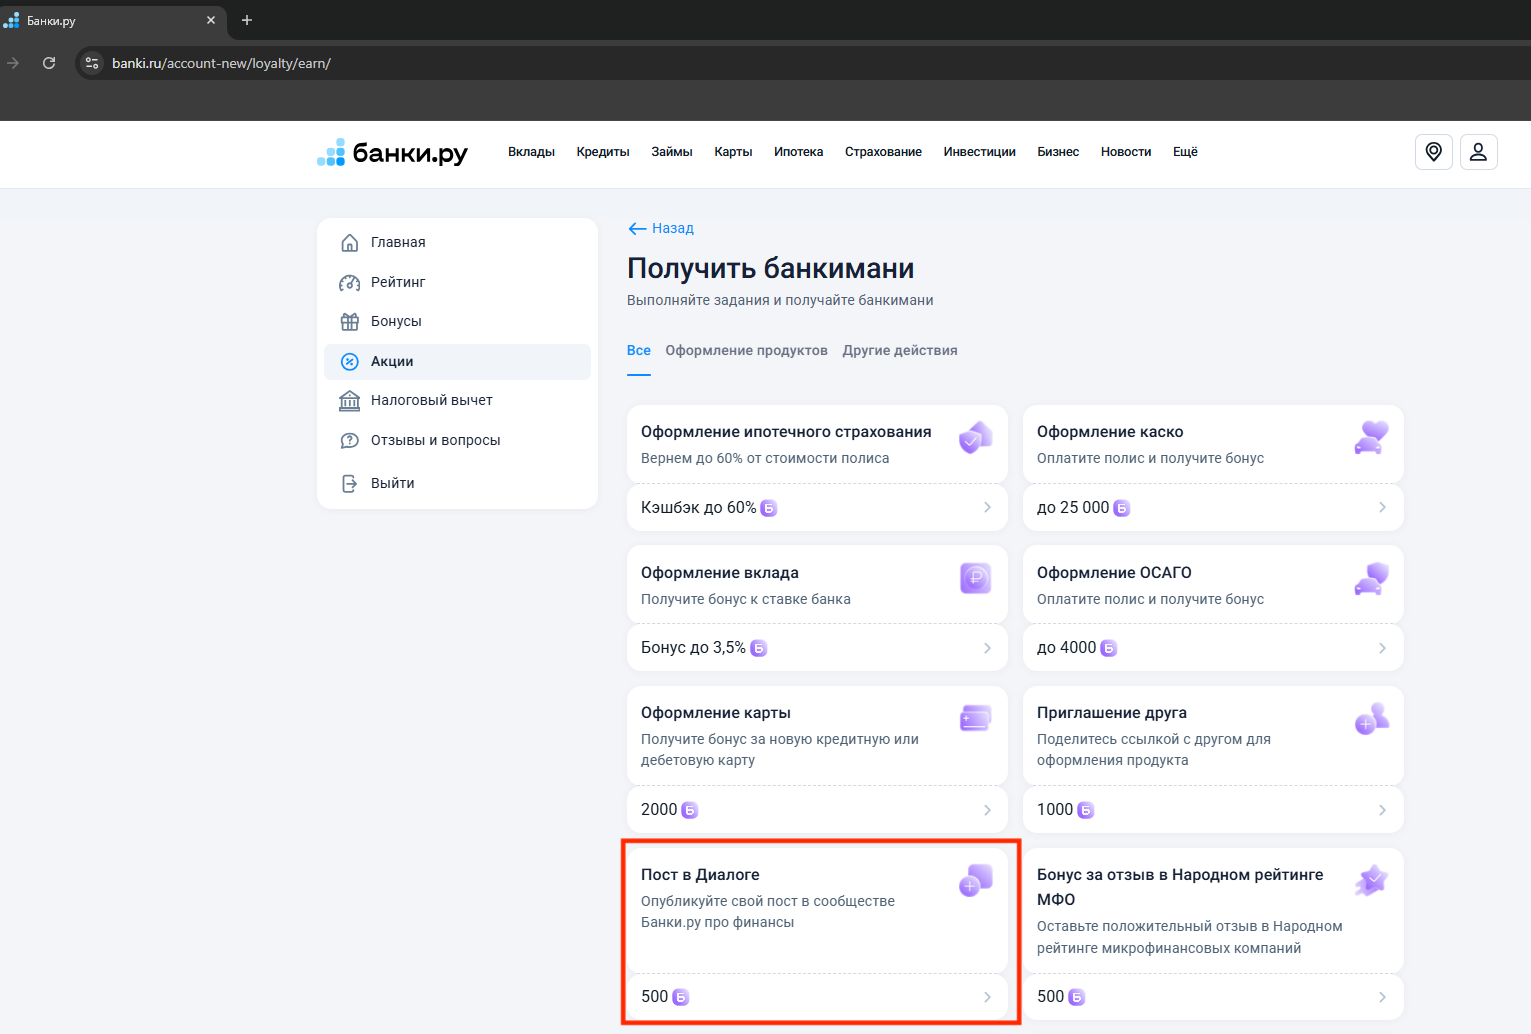Reload the page with browser refresh button

pyautogui.click(x=49, y=63)
